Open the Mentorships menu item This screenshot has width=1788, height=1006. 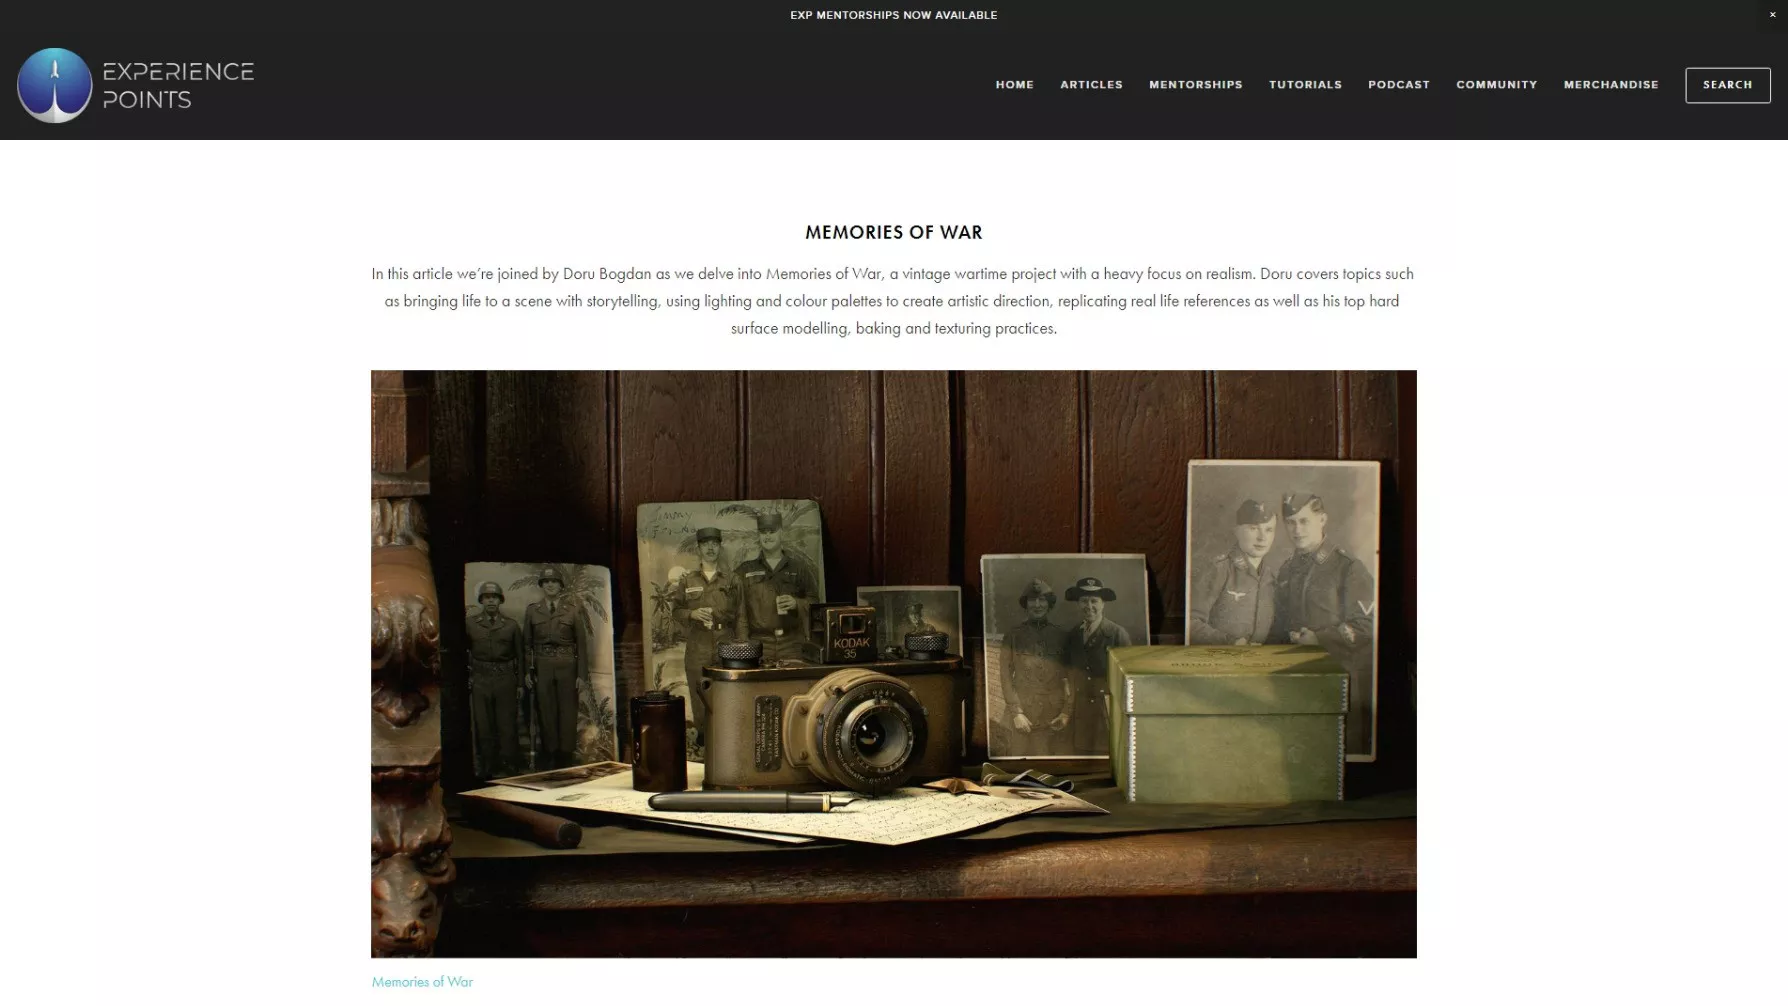point(1195,85)
